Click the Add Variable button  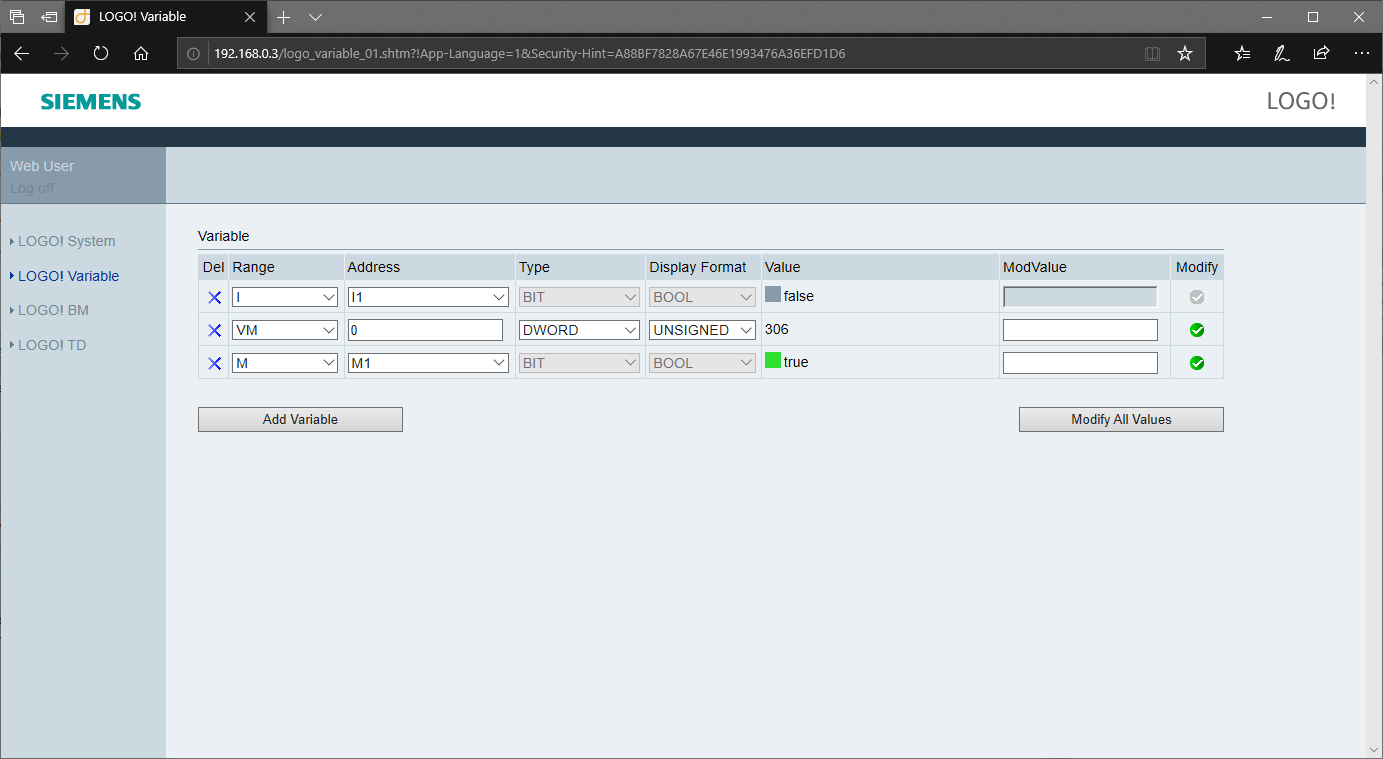[x=300, y=420]
